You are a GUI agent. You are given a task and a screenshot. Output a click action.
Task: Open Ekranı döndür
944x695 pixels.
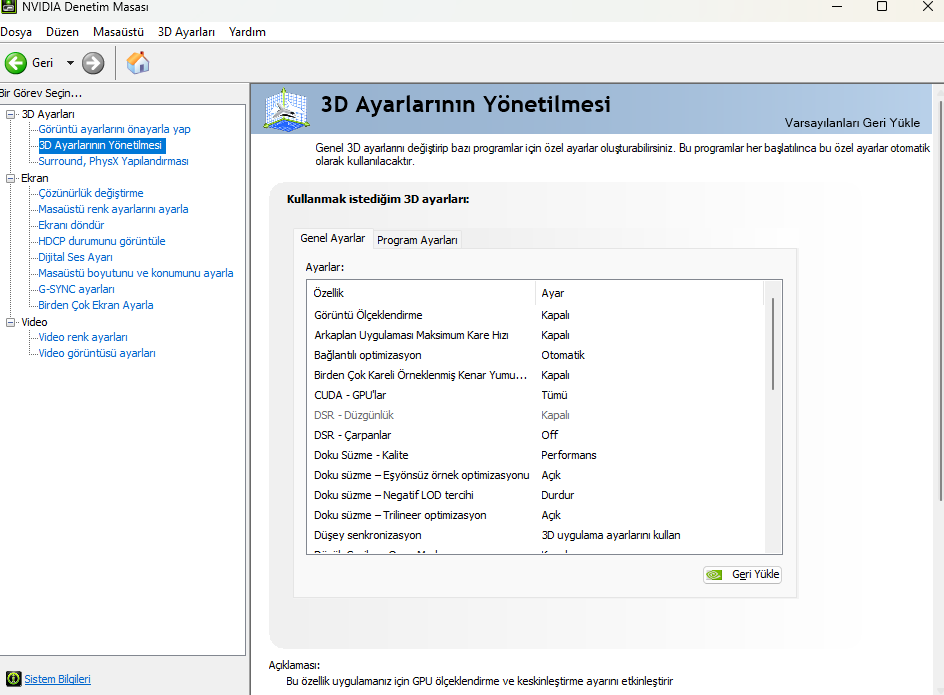click(71, 225)
